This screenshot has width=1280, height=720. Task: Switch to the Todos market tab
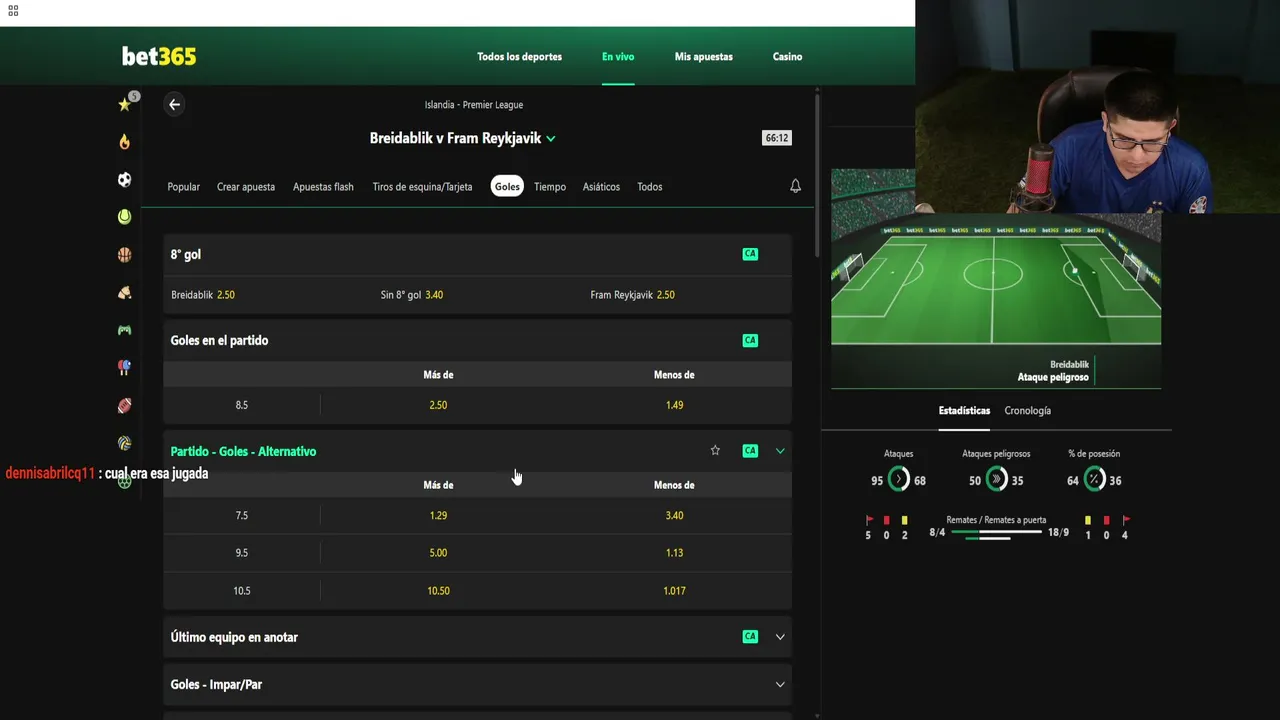(650, 187)
